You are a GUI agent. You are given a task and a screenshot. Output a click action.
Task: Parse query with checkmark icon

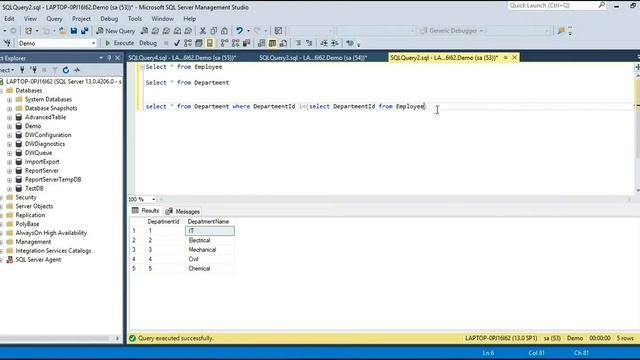click(177, 43)
